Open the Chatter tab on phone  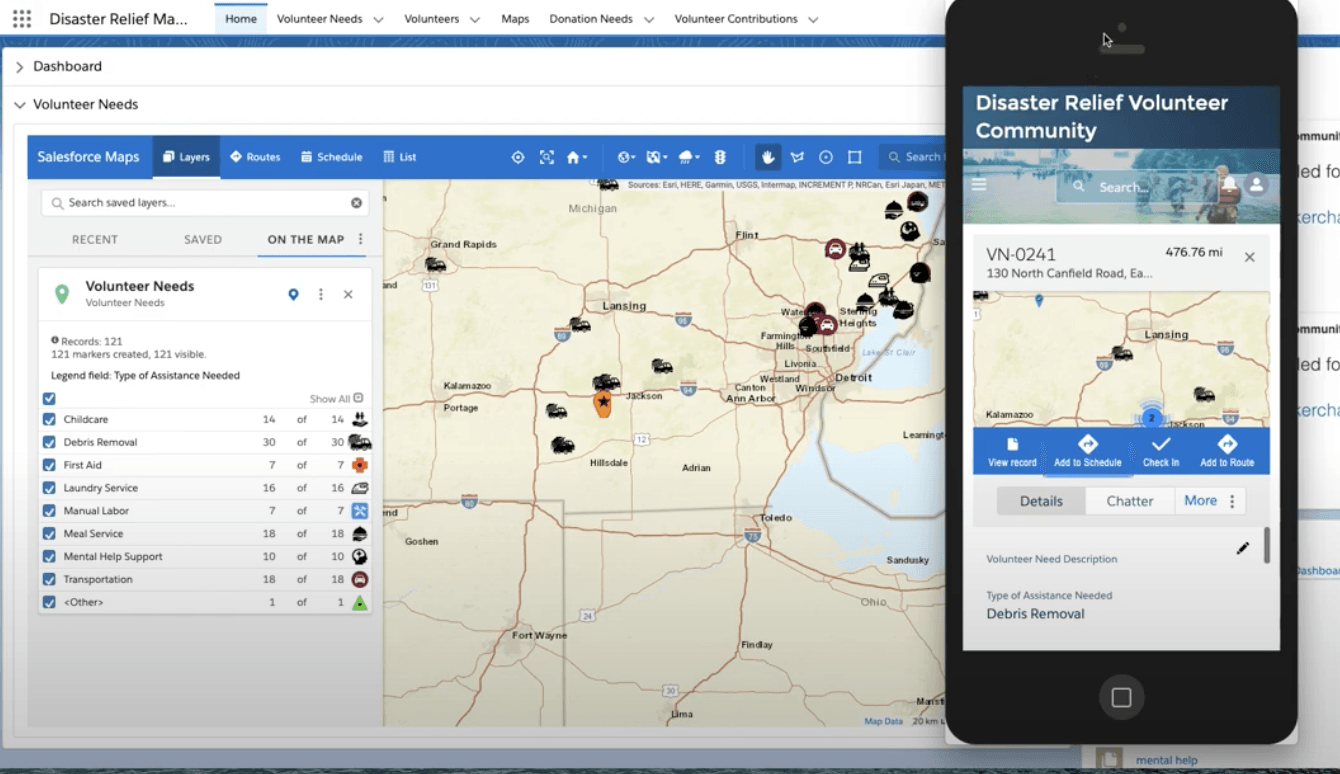[x=1129, y=501]
